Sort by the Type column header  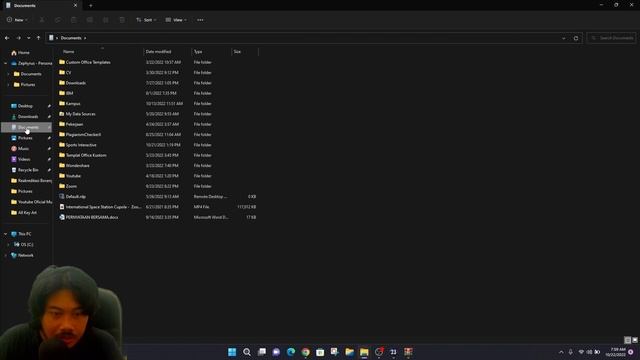198,51
